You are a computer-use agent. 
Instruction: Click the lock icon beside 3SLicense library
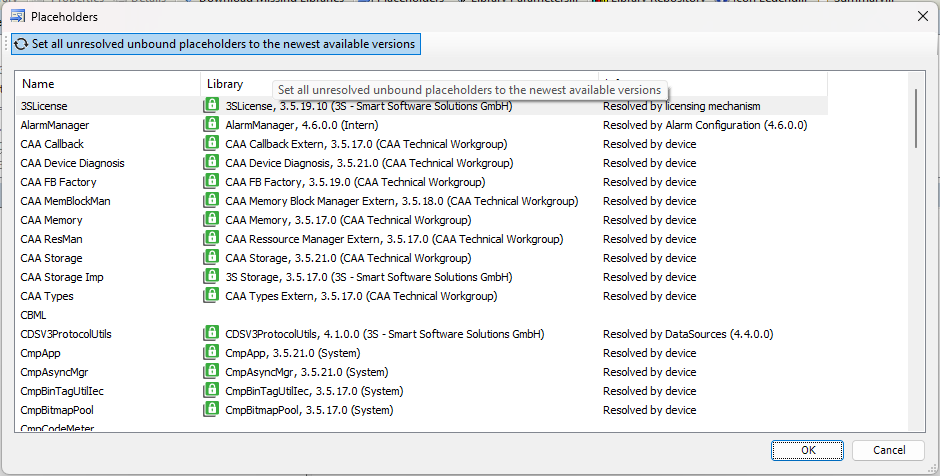click(211, 106)
